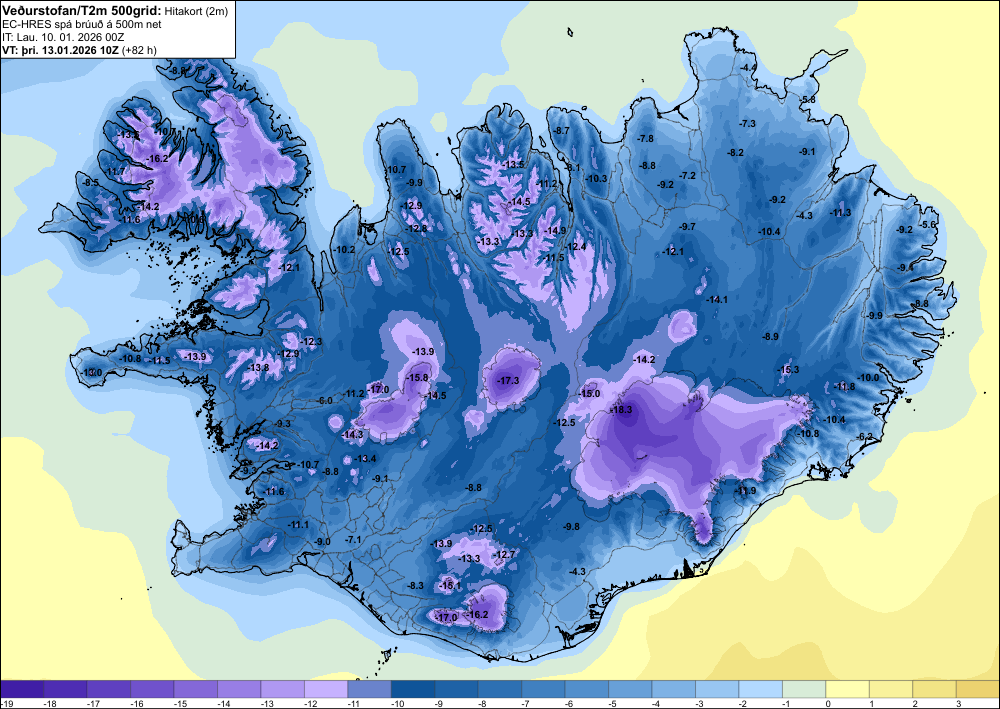Click the -10.0 temperature value
Screen dimensions: 1000x709
click(x=868, y=377)
